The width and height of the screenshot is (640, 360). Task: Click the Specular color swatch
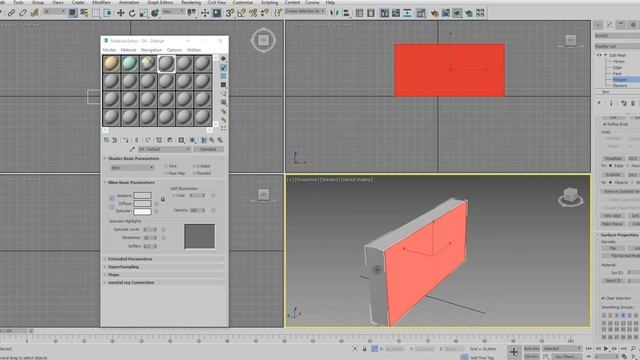[x=142, y=211]
